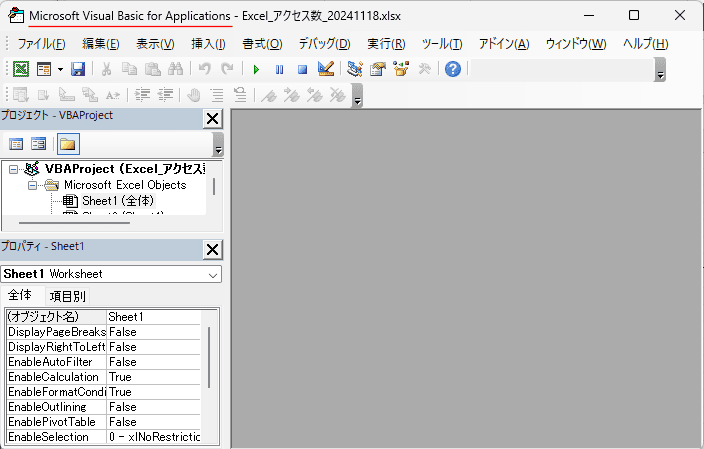Click View Object icon in project pane
The height and width of the screenshot is (449, 704).
pos(38,144)
